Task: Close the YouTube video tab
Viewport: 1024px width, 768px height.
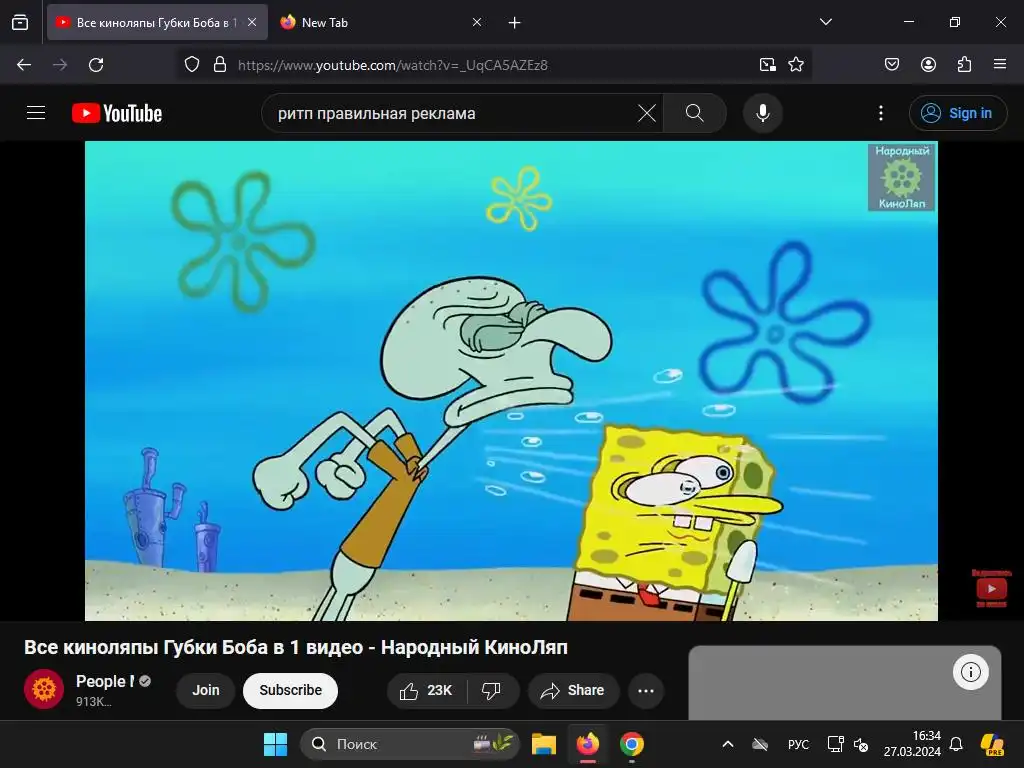Action: point(252,22)
